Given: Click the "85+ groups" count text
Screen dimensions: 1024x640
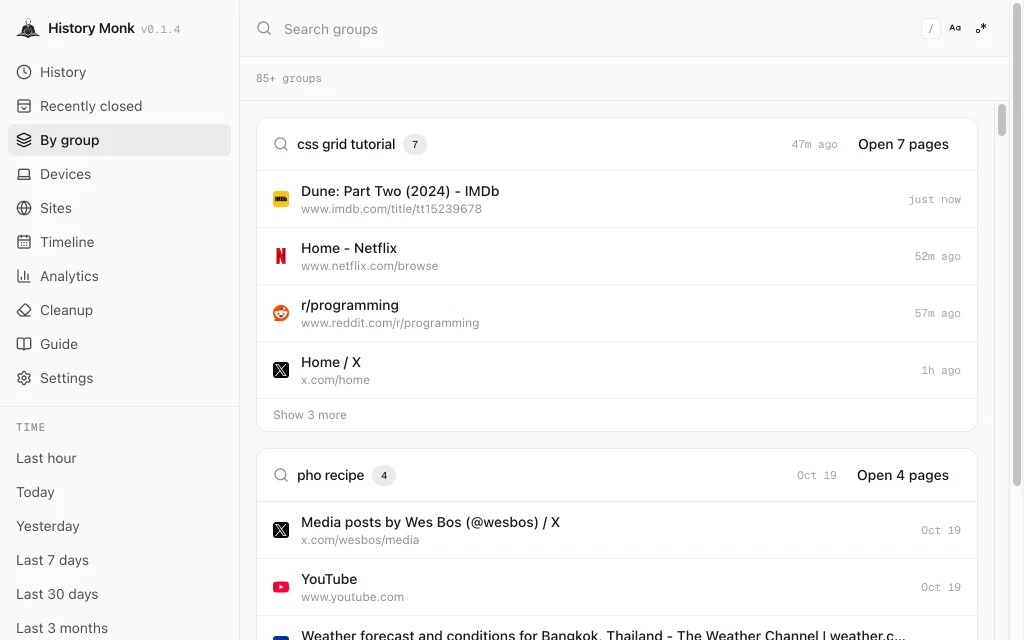Looking at the screenshot, I should point(289,78).
